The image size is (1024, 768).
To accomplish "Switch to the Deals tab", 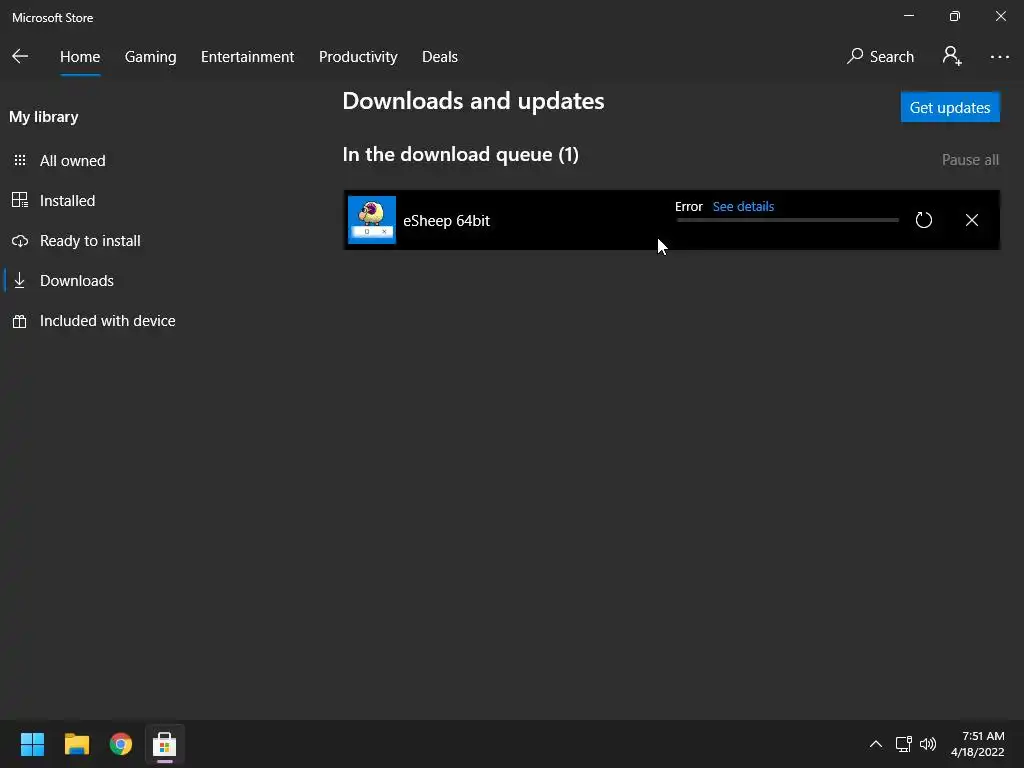I will pyautogui.click(x=440, y=57).
